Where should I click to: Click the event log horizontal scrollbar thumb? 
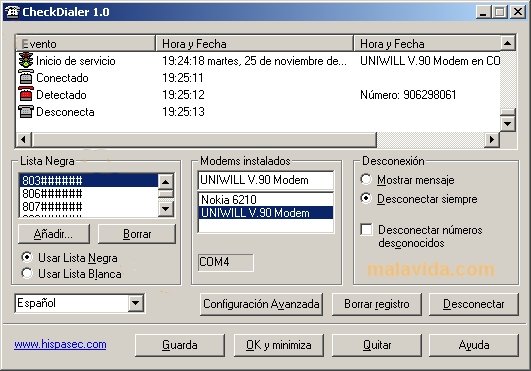click(204, 139)
